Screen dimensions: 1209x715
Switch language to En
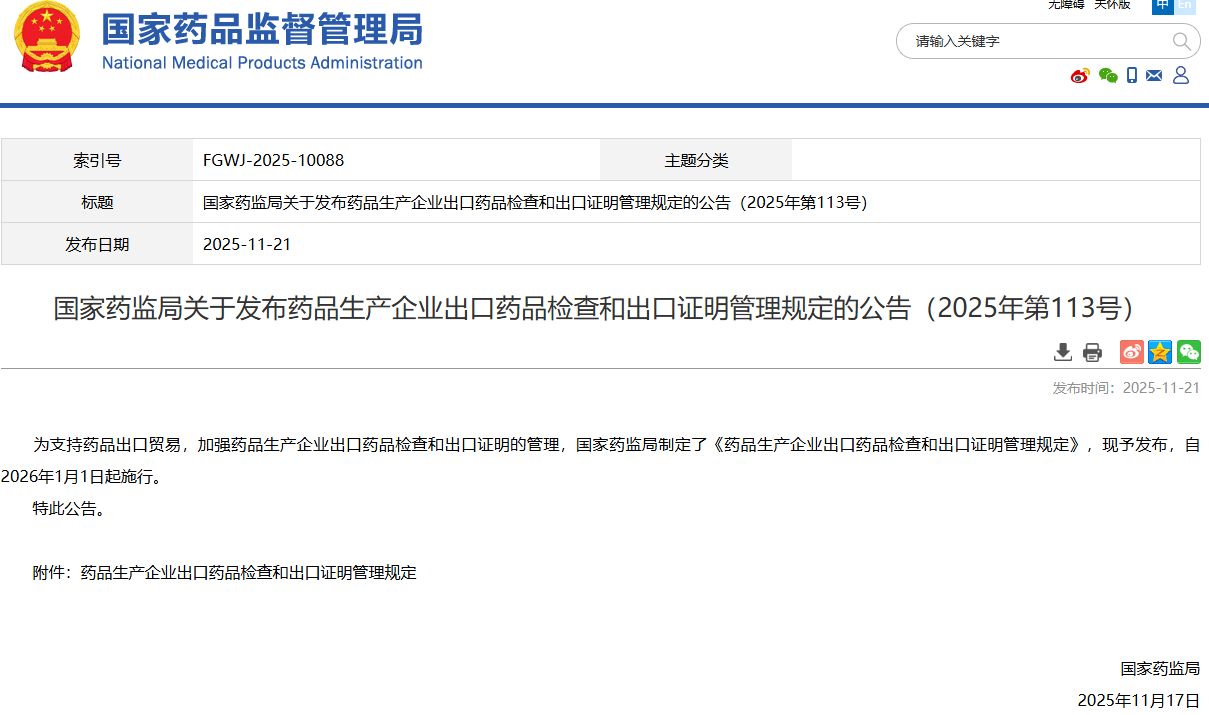pyautogui.click(x=1185, y=5)
